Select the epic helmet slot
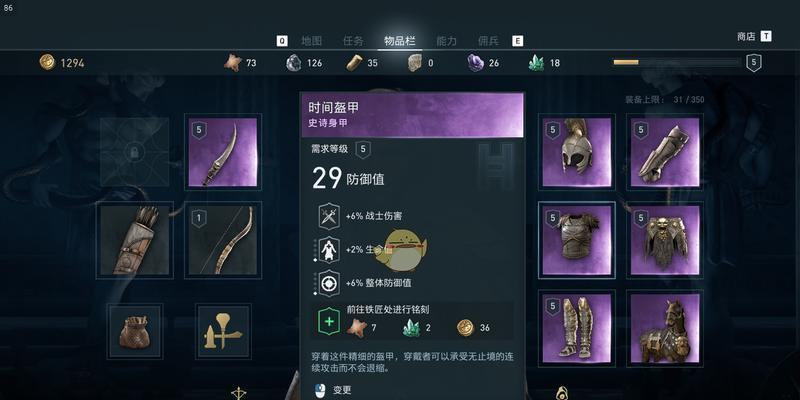 (x=577, y=152)
